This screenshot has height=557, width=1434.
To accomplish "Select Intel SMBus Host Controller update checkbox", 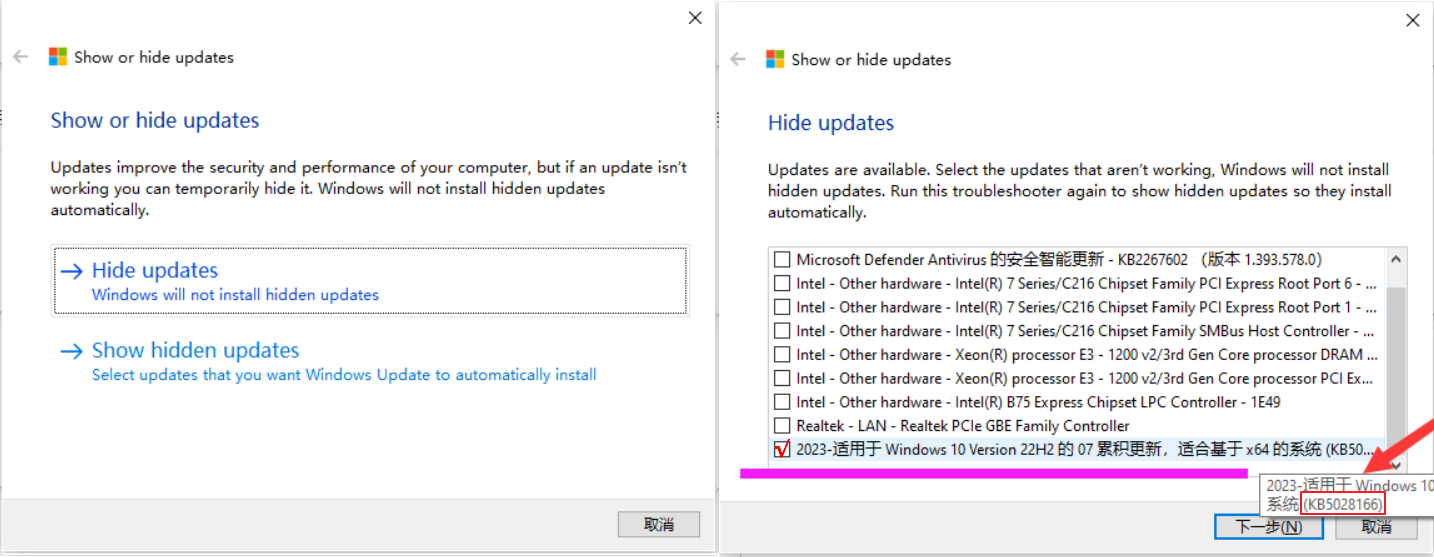I will point(782,331).
